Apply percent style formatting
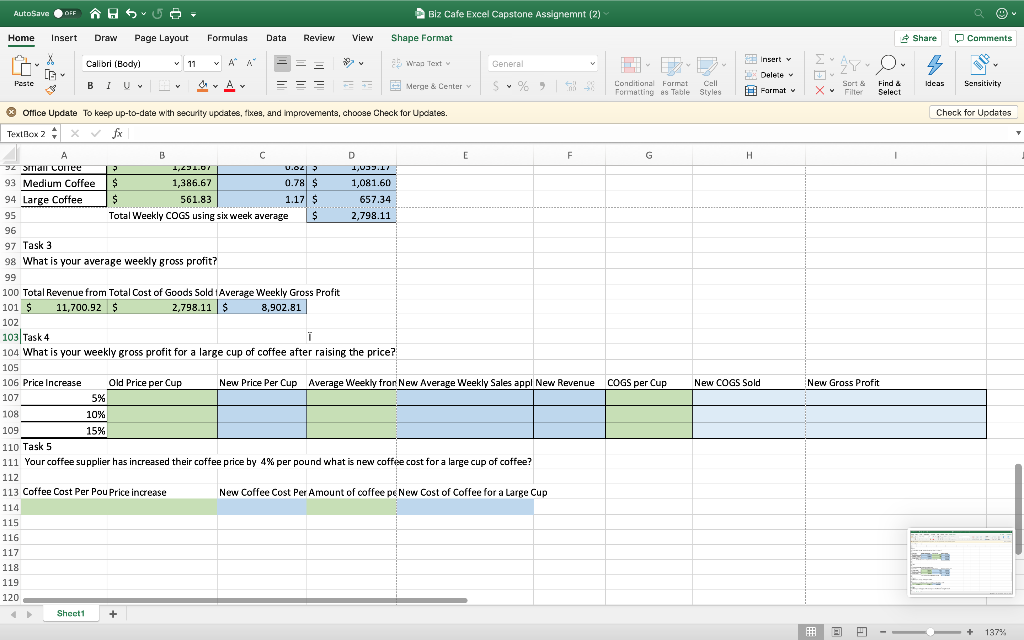This screenshot has height=640, width=1024. 523,86
